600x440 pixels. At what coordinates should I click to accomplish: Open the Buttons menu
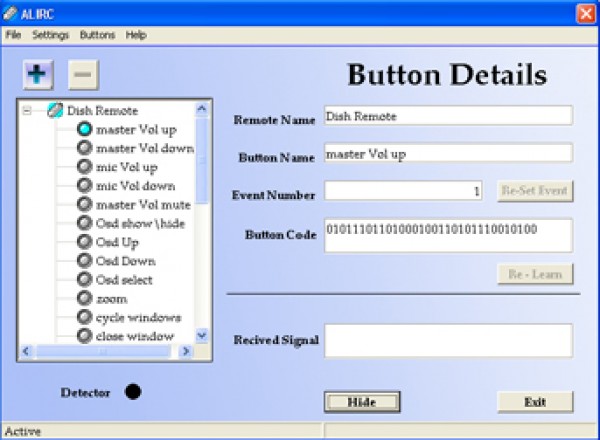[97, 35]
